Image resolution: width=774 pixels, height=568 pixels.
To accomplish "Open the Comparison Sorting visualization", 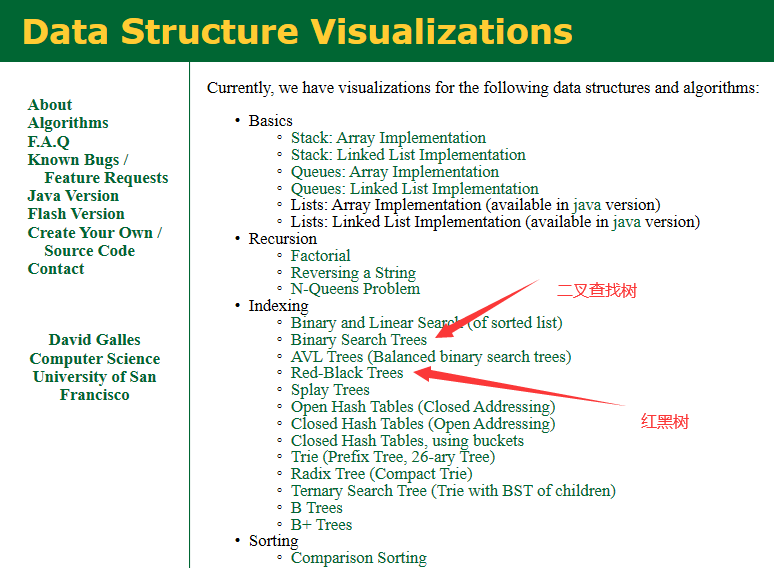I will click(x=359, y=558).
